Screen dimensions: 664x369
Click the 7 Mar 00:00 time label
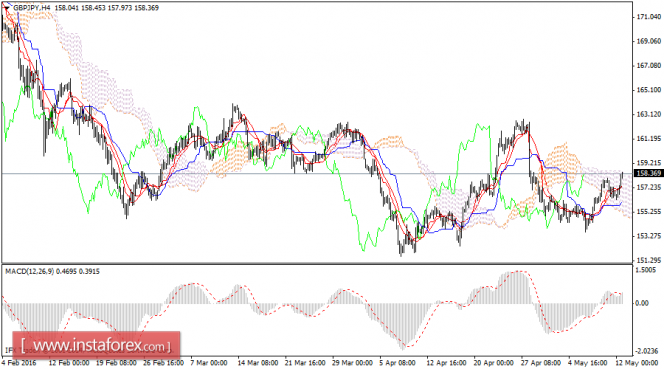click(208, 363)
